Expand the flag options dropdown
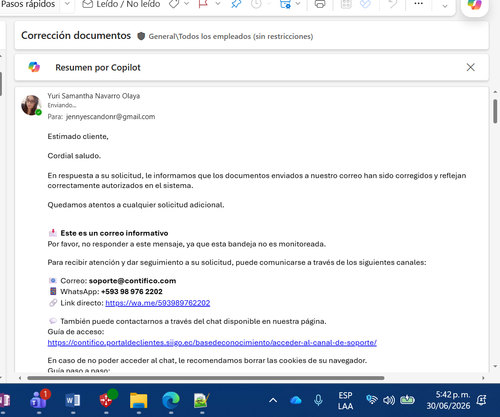Image resolution: width=500 pixels, height=417 pixels. coord(218,4)
